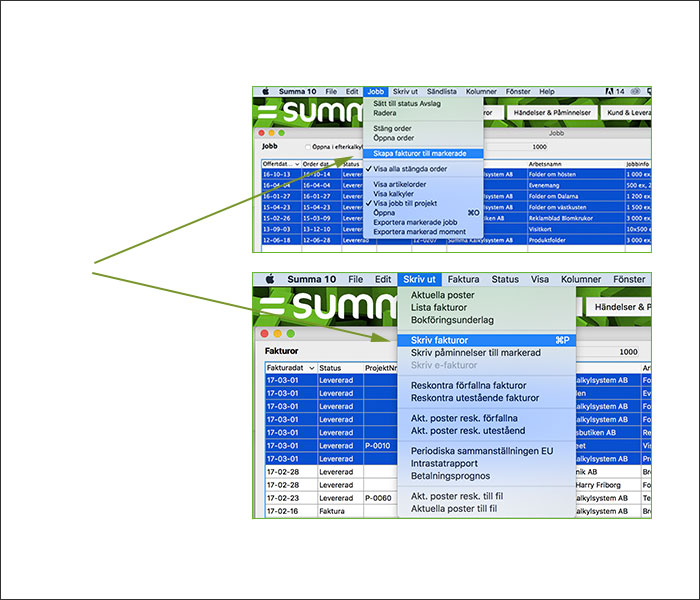The image size is (700, 600).
Task: Select the row named Folder om hösten
Action: [456, 175]
